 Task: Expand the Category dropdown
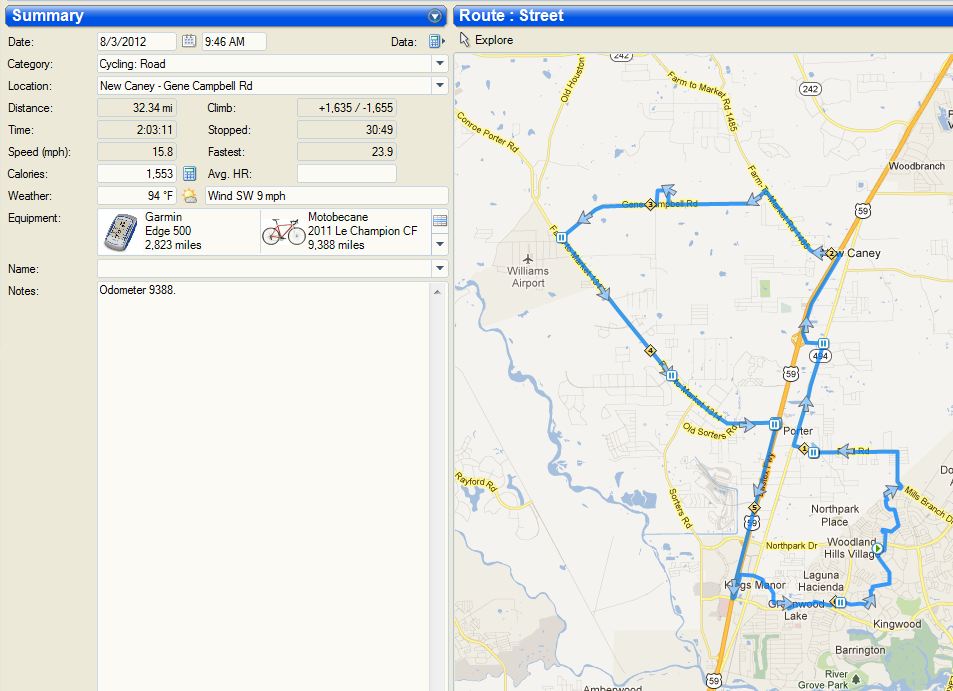tap(439, 63)
